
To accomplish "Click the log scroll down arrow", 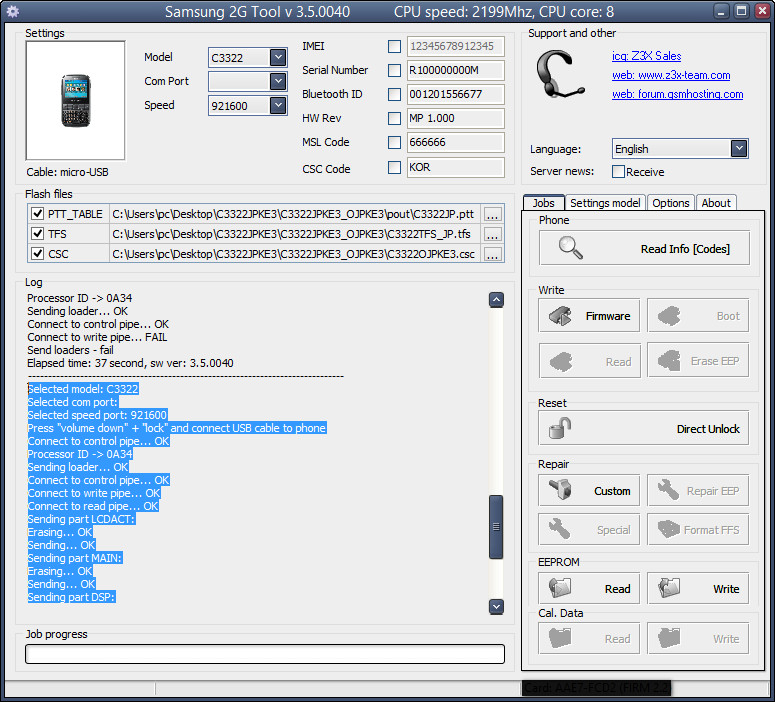I will click(496, 606).
